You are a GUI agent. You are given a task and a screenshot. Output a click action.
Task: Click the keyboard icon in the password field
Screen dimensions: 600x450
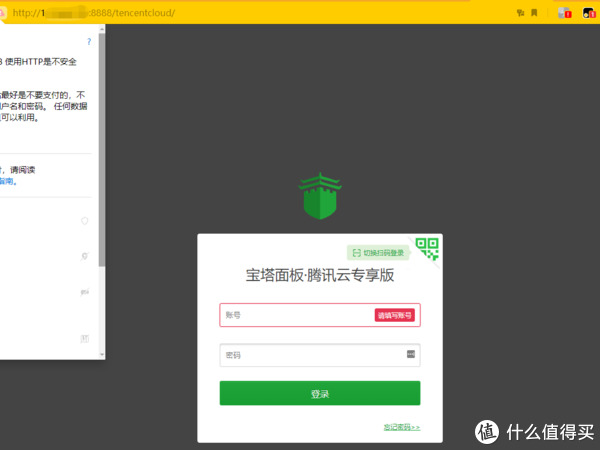(x=411, y=354)
